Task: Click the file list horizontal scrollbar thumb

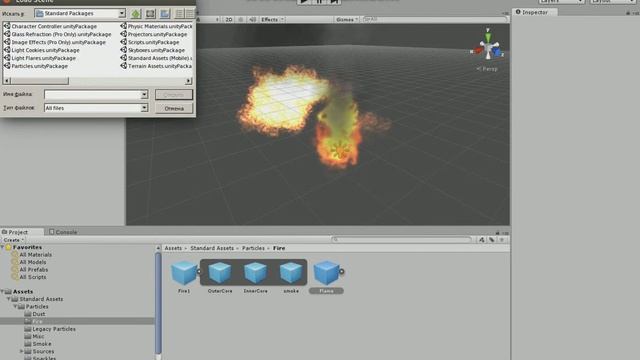Action: point(40,81)
